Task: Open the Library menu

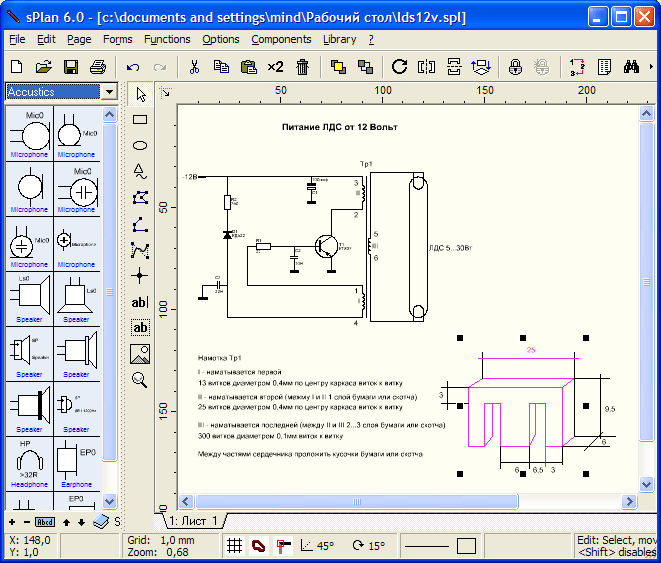Action: click(x=340, y=39)
